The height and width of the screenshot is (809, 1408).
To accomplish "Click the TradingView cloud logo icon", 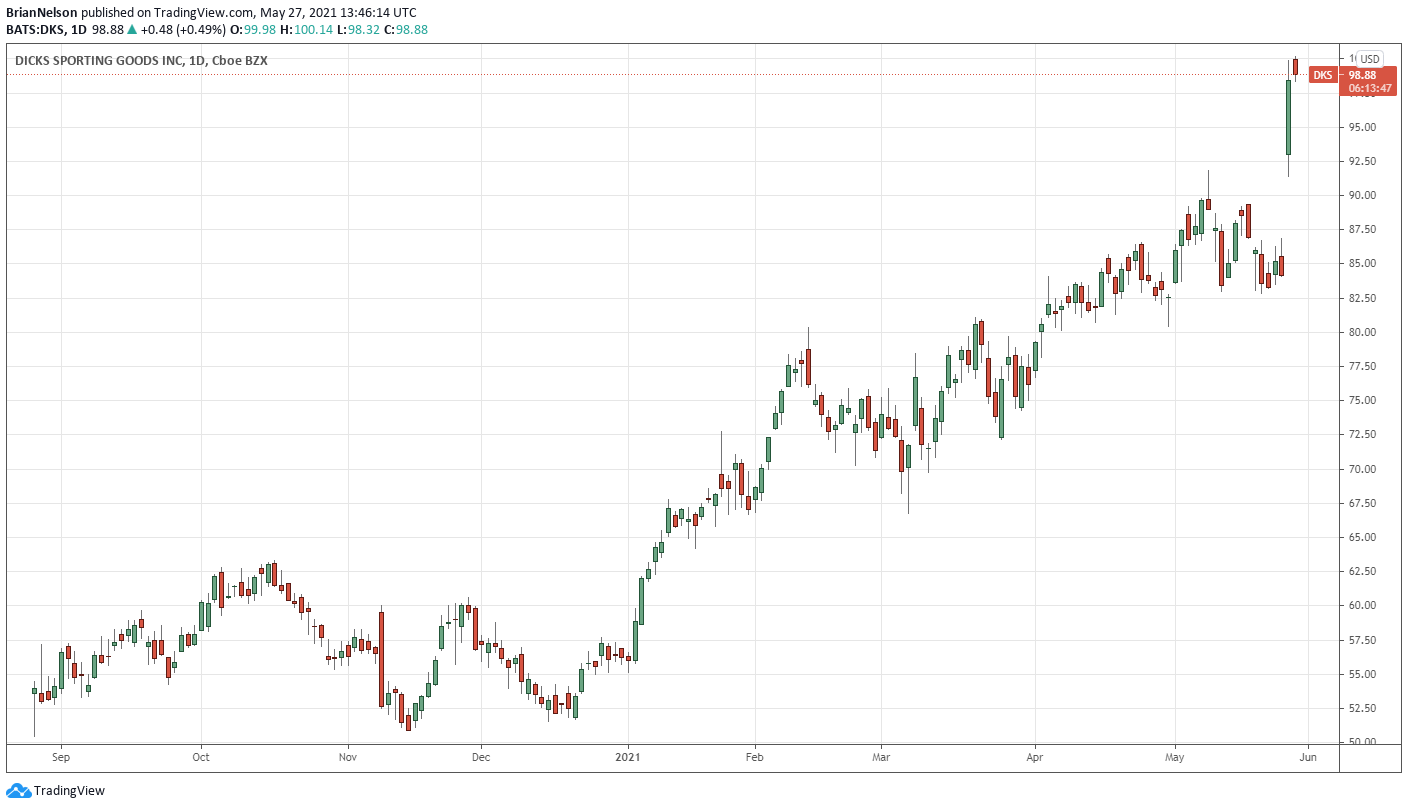I will (x=18, y=791).
